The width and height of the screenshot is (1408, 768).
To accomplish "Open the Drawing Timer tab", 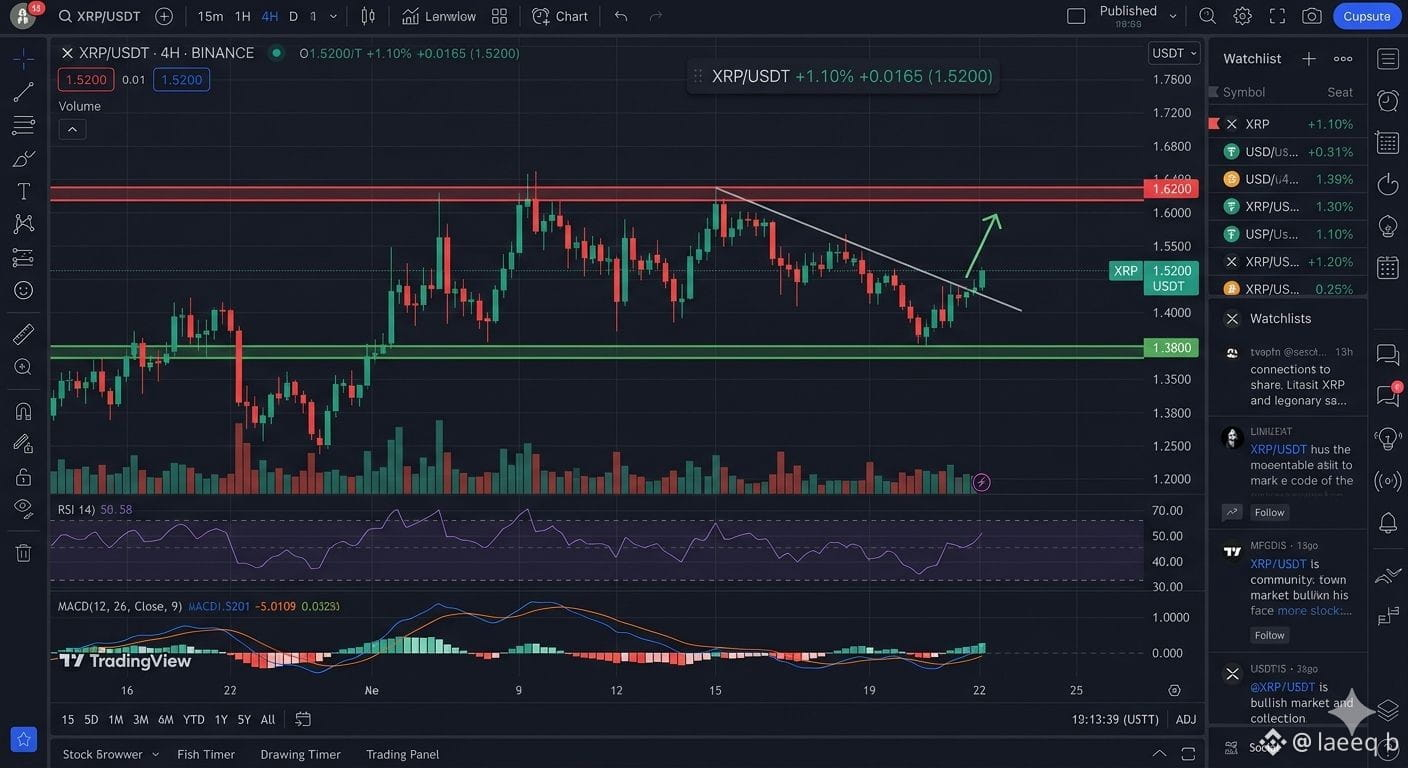I will click(300, 754).
